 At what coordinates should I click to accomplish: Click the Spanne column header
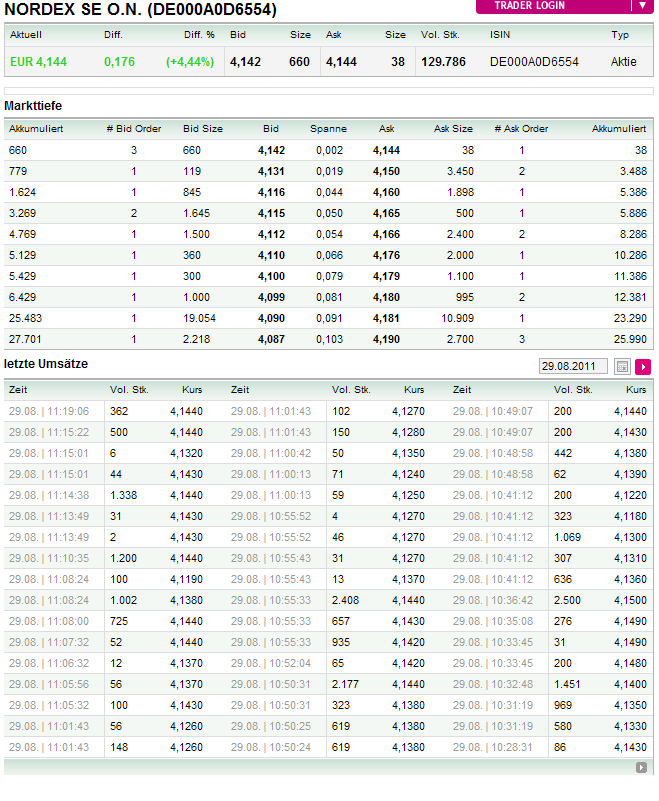328,128
